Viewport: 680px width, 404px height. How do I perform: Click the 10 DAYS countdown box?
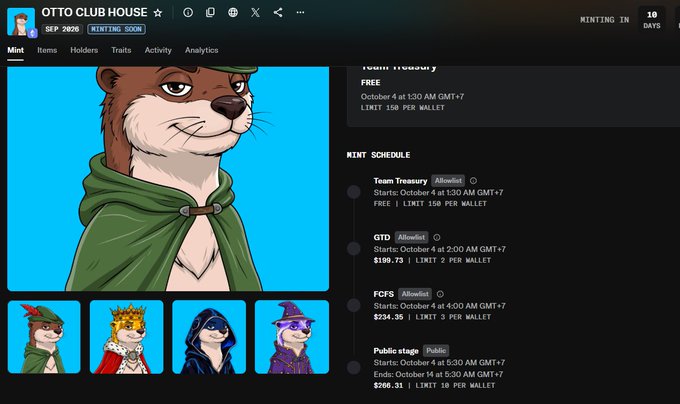coord(652,20)
